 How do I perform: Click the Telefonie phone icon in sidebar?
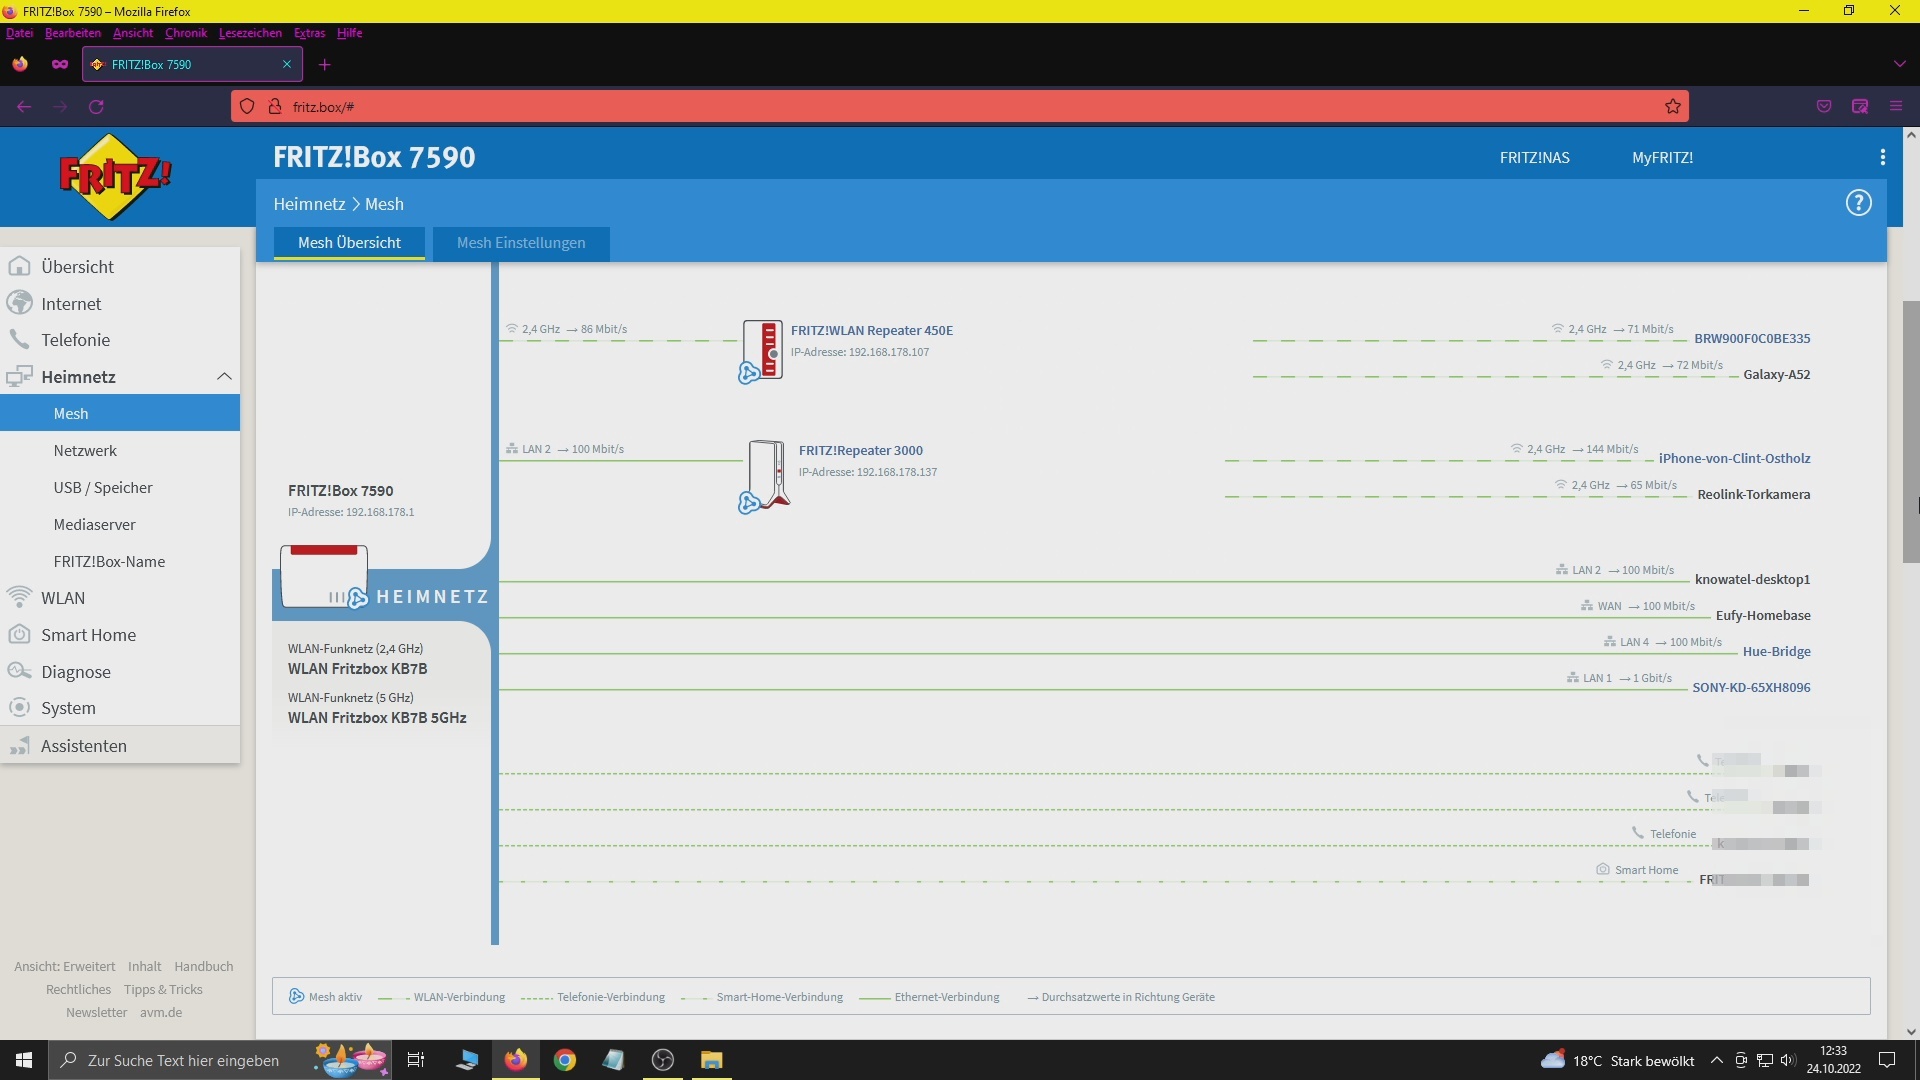click(x=19, y=340)
